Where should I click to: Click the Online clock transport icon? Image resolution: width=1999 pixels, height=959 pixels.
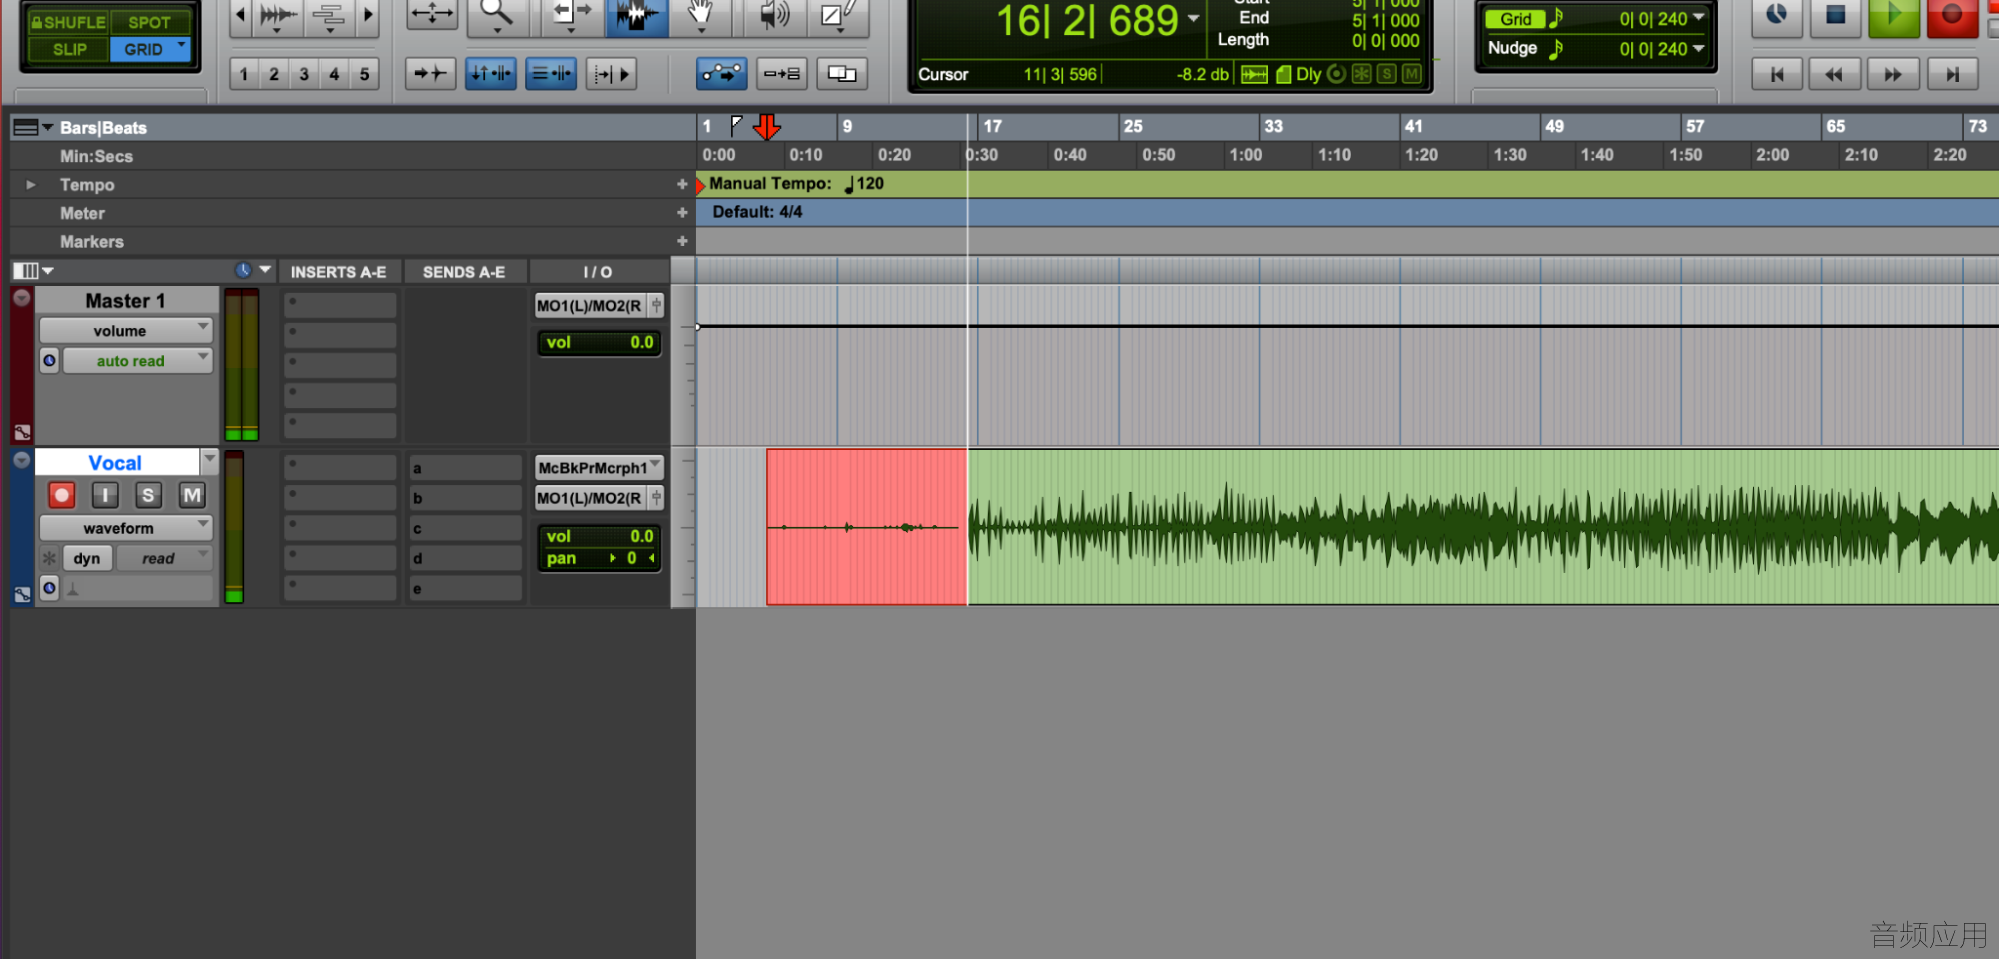pyautogui.click(x=1777, y=15)
